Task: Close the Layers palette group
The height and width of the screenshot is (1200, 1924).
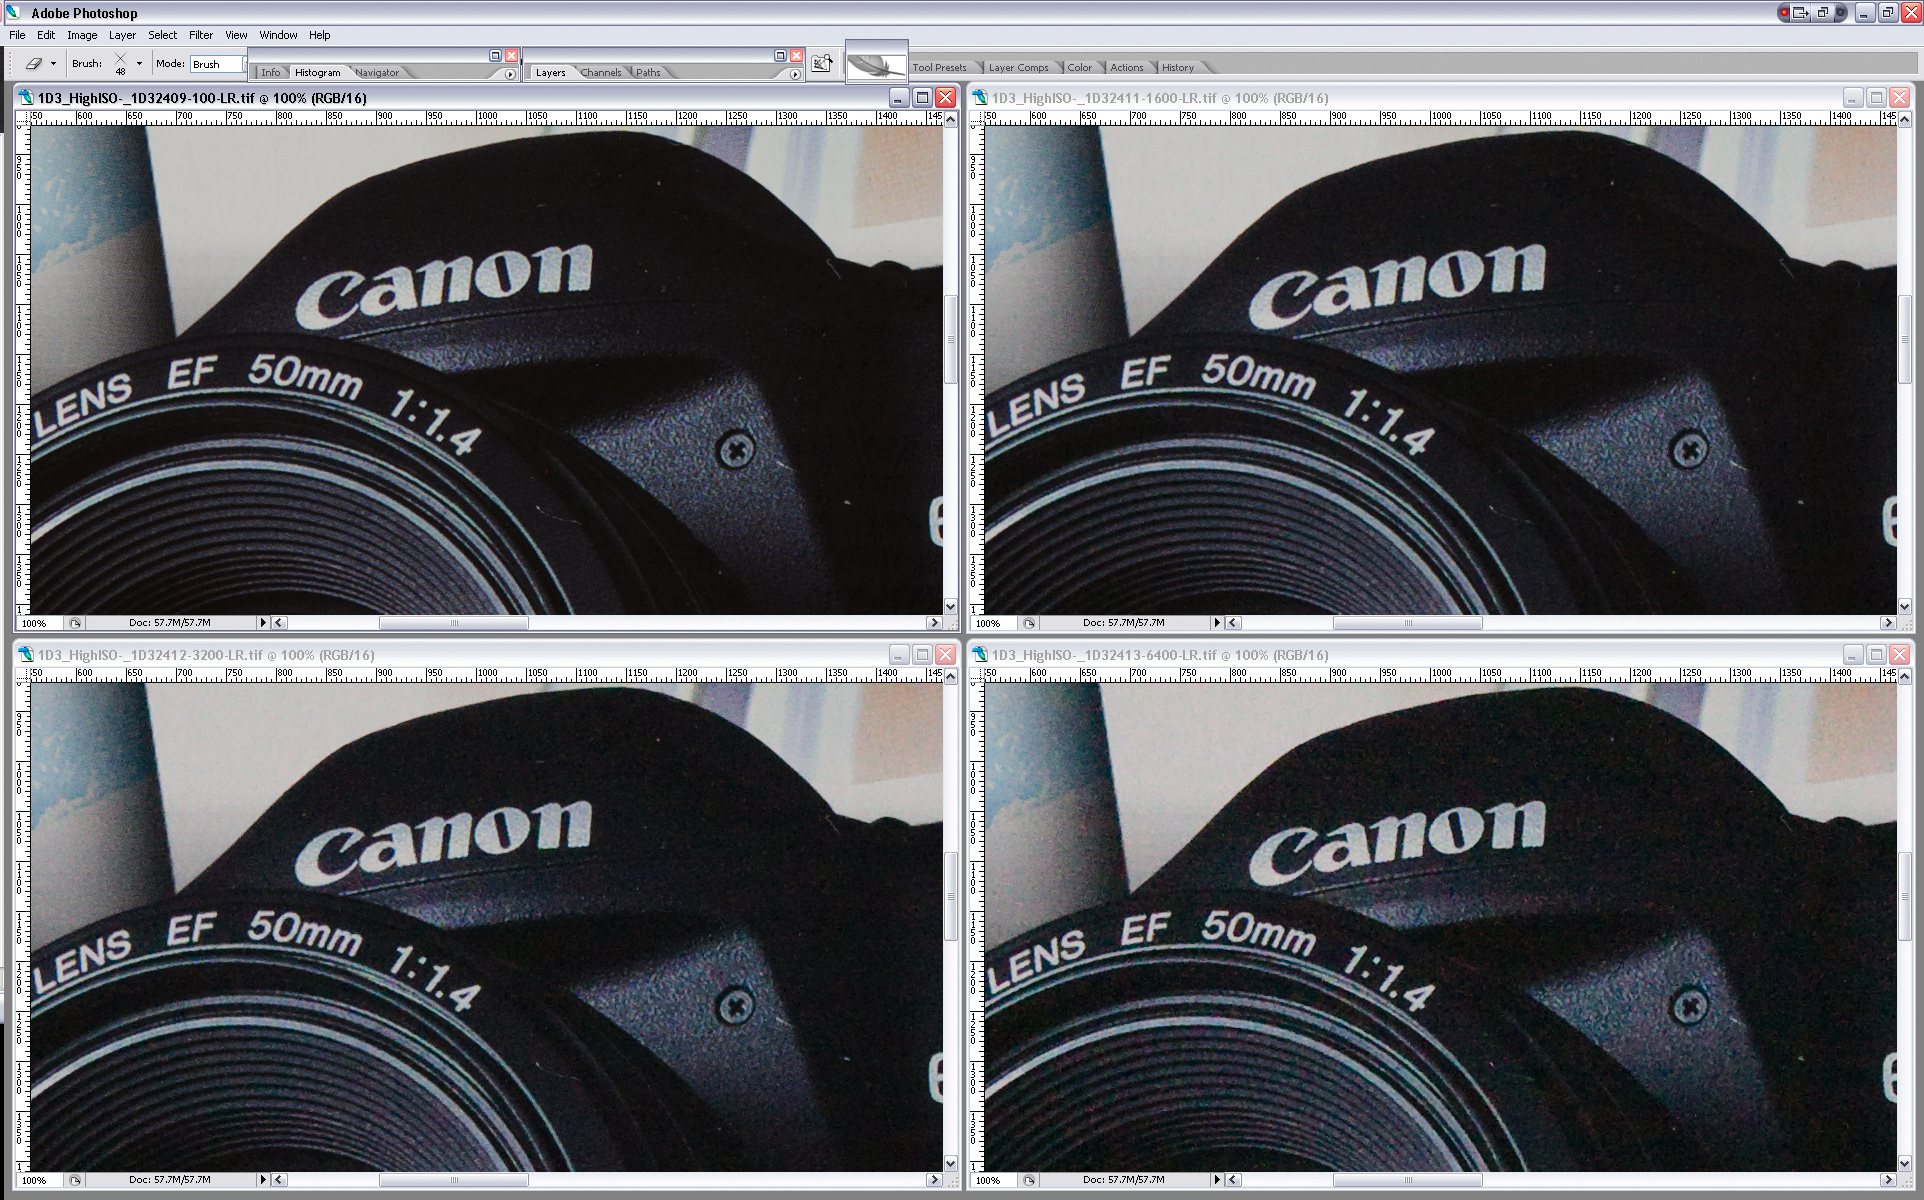Action: pos(796,56)
